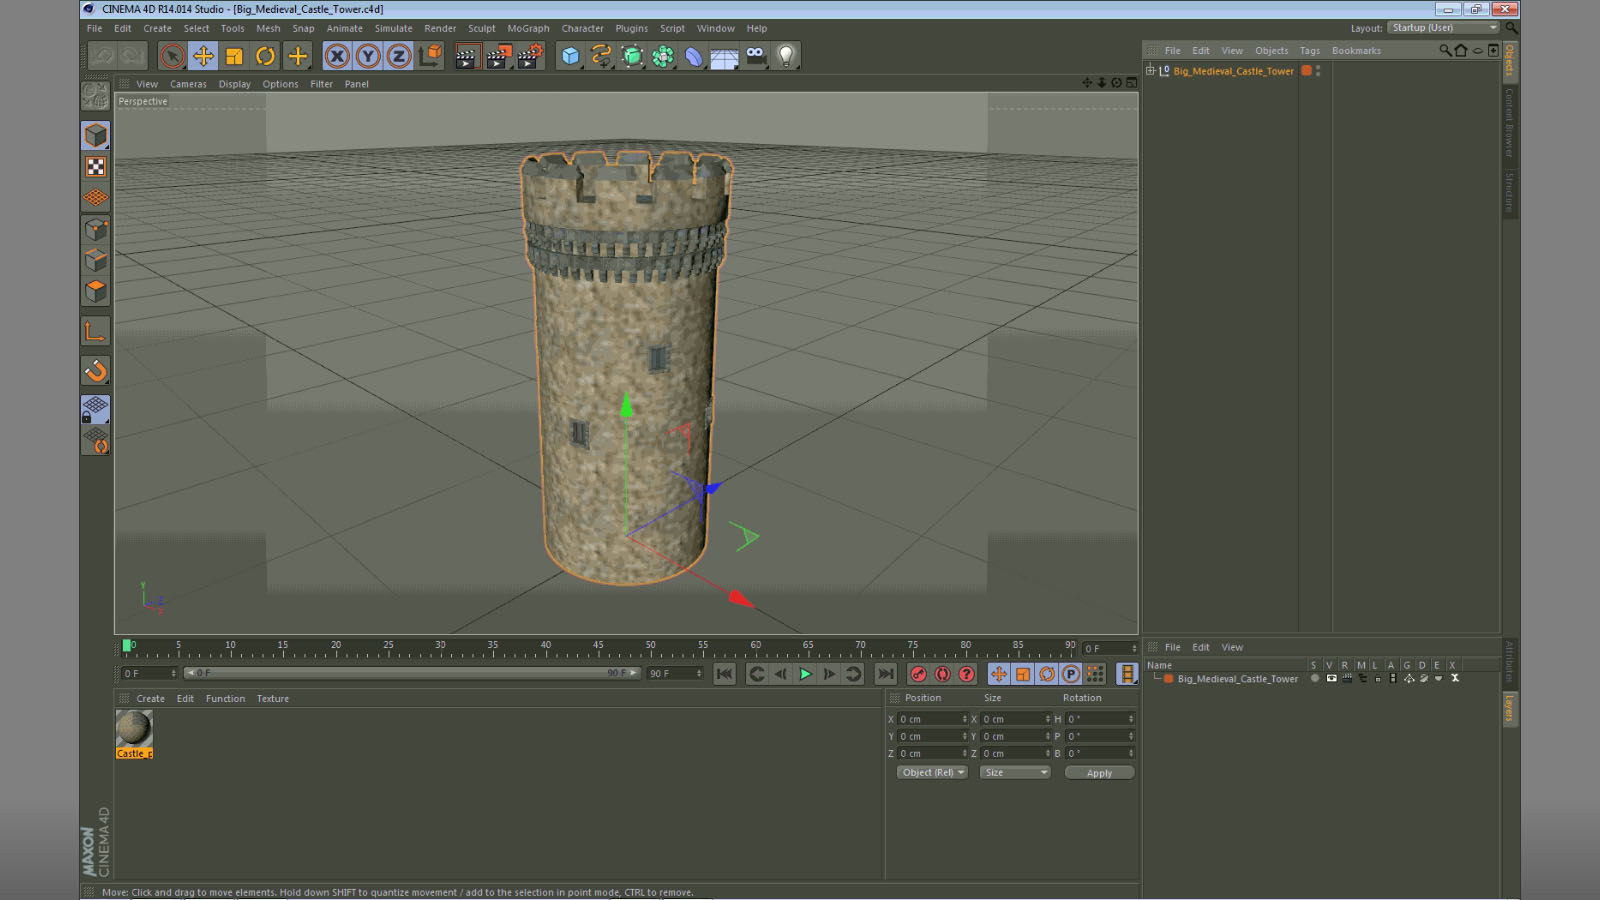
Task: Open the Layers side tab
Action: click(1510, 708)
